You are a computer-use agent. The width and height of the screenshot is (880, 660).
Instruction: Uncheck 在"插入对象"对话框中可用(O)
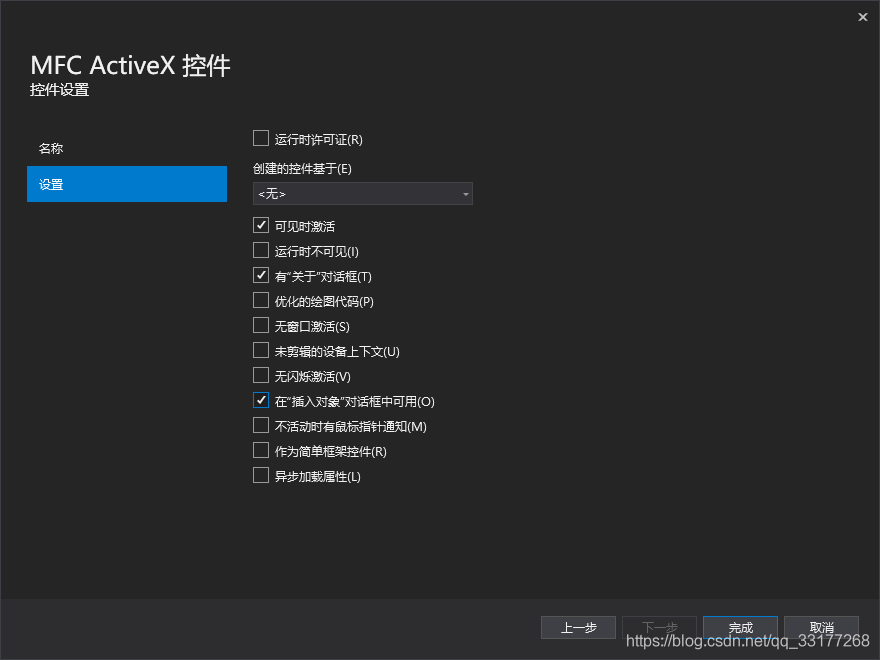261,400
